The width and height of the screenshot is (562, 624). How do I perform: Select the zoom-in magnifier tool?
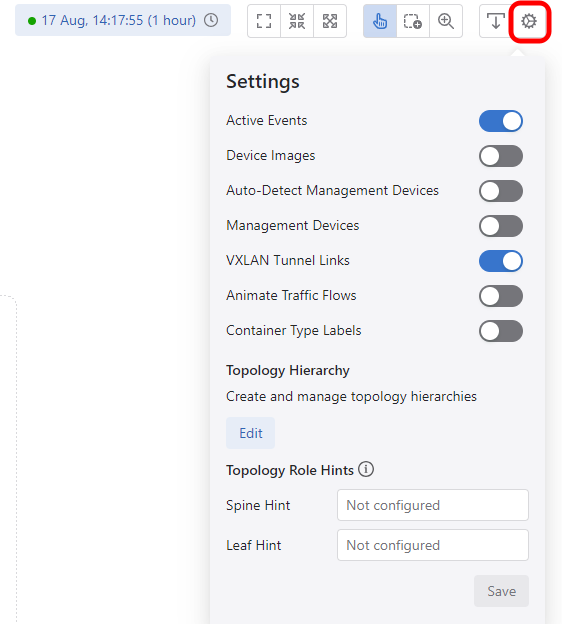[446, 21]
